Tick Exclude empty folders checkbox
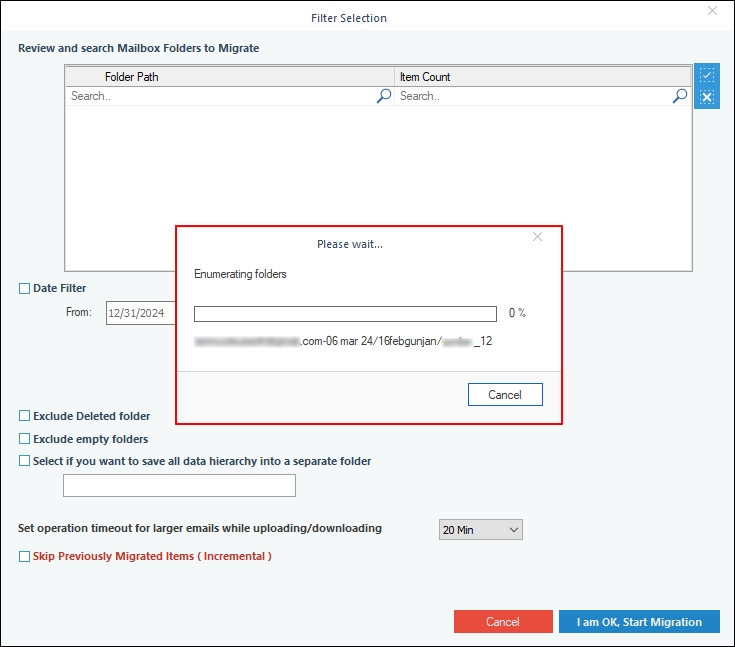735x647 pixels. tap(24, 439)
